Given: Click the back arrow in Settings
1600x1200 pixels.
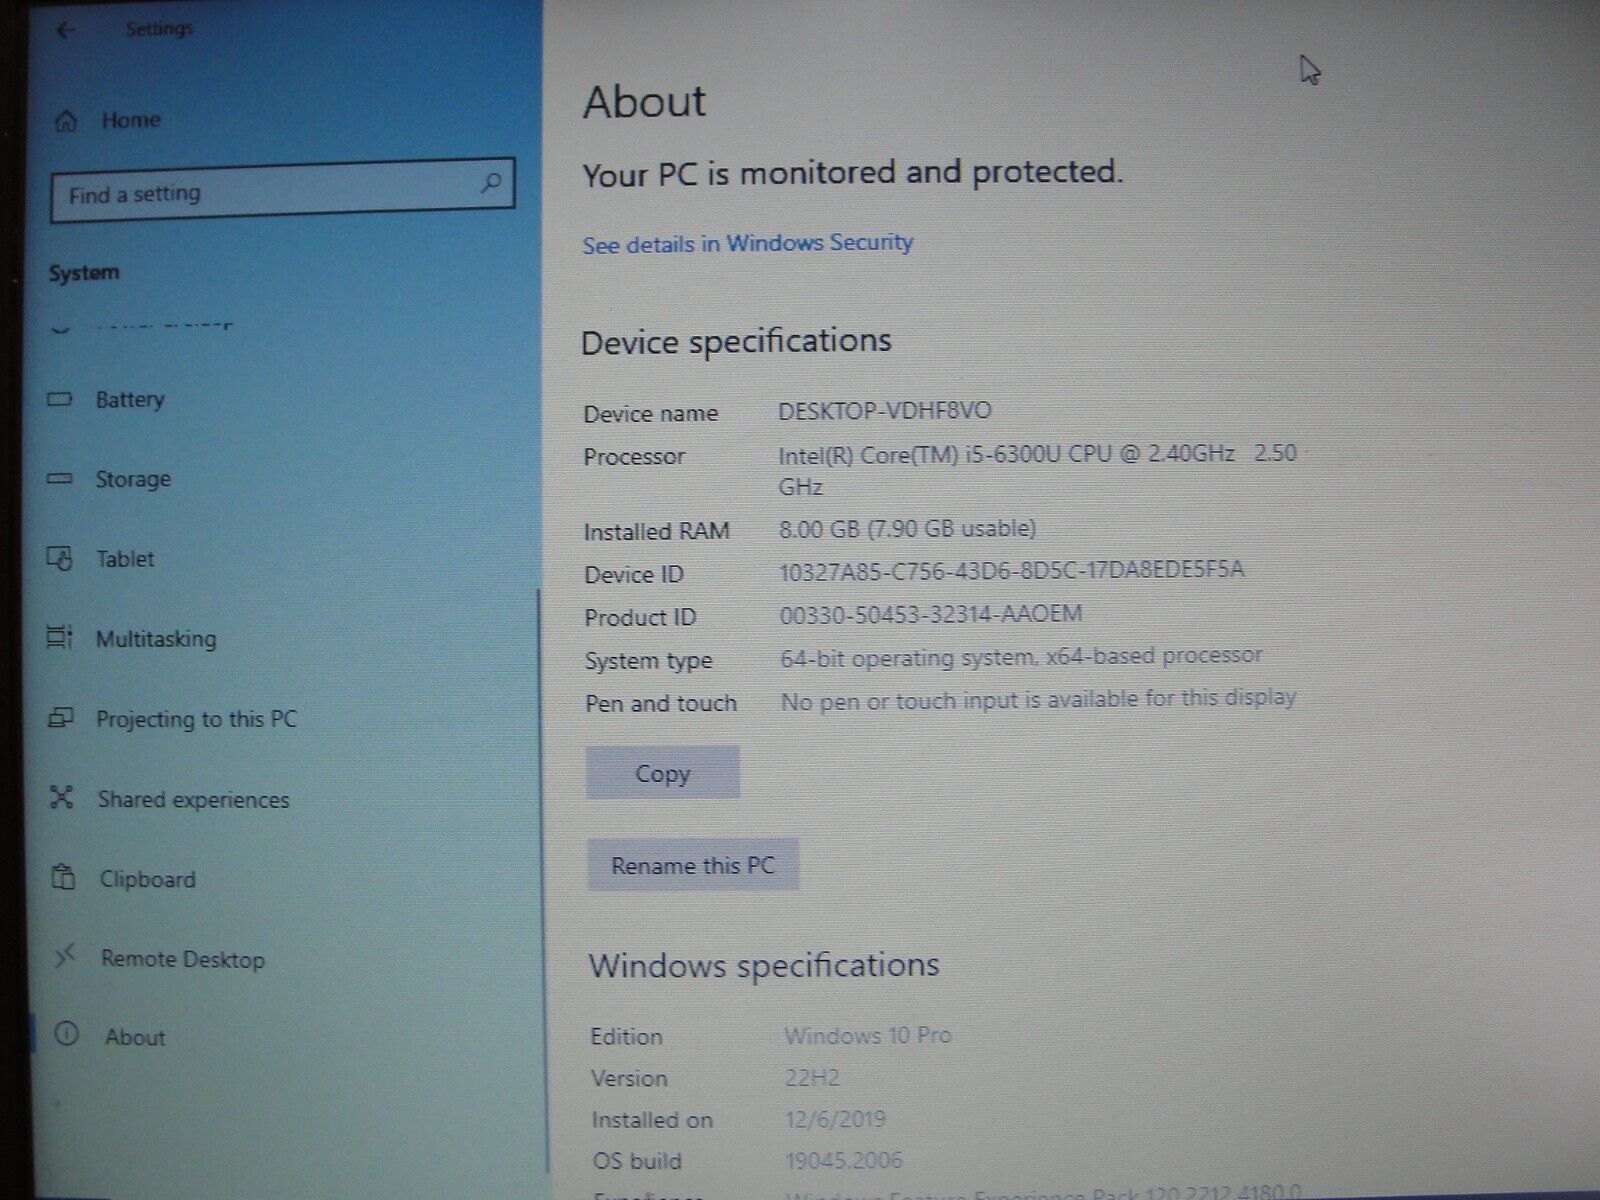Looking at the screenshot, I should [x=66, y=30].
